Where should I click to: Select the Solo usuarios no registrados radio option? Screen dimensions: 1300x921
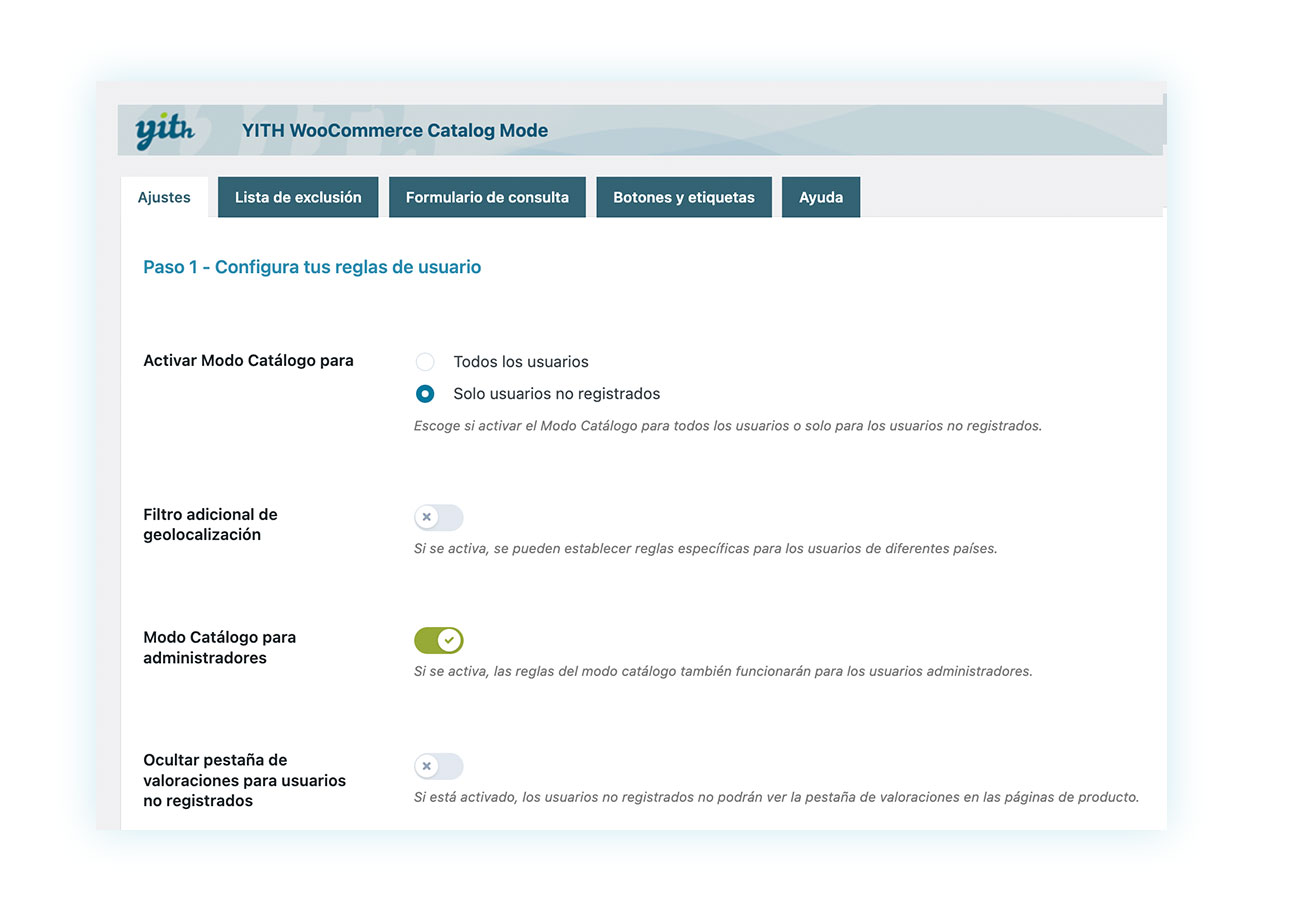coord(425,394)
